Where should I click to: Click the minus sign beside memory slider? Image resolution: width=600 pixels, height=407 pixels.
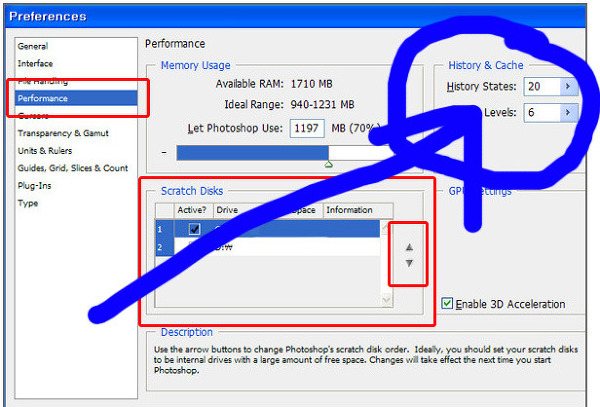(x=164, y=153)
